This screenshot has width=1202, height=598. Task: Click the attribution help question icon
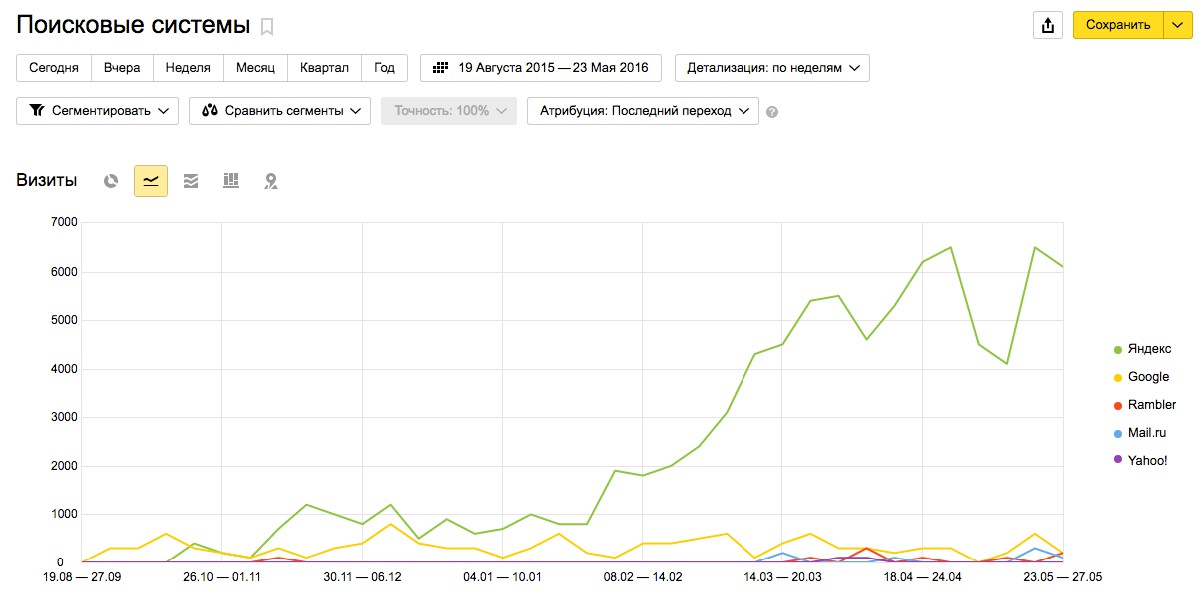pyautogui.click(x=771, y=112)
